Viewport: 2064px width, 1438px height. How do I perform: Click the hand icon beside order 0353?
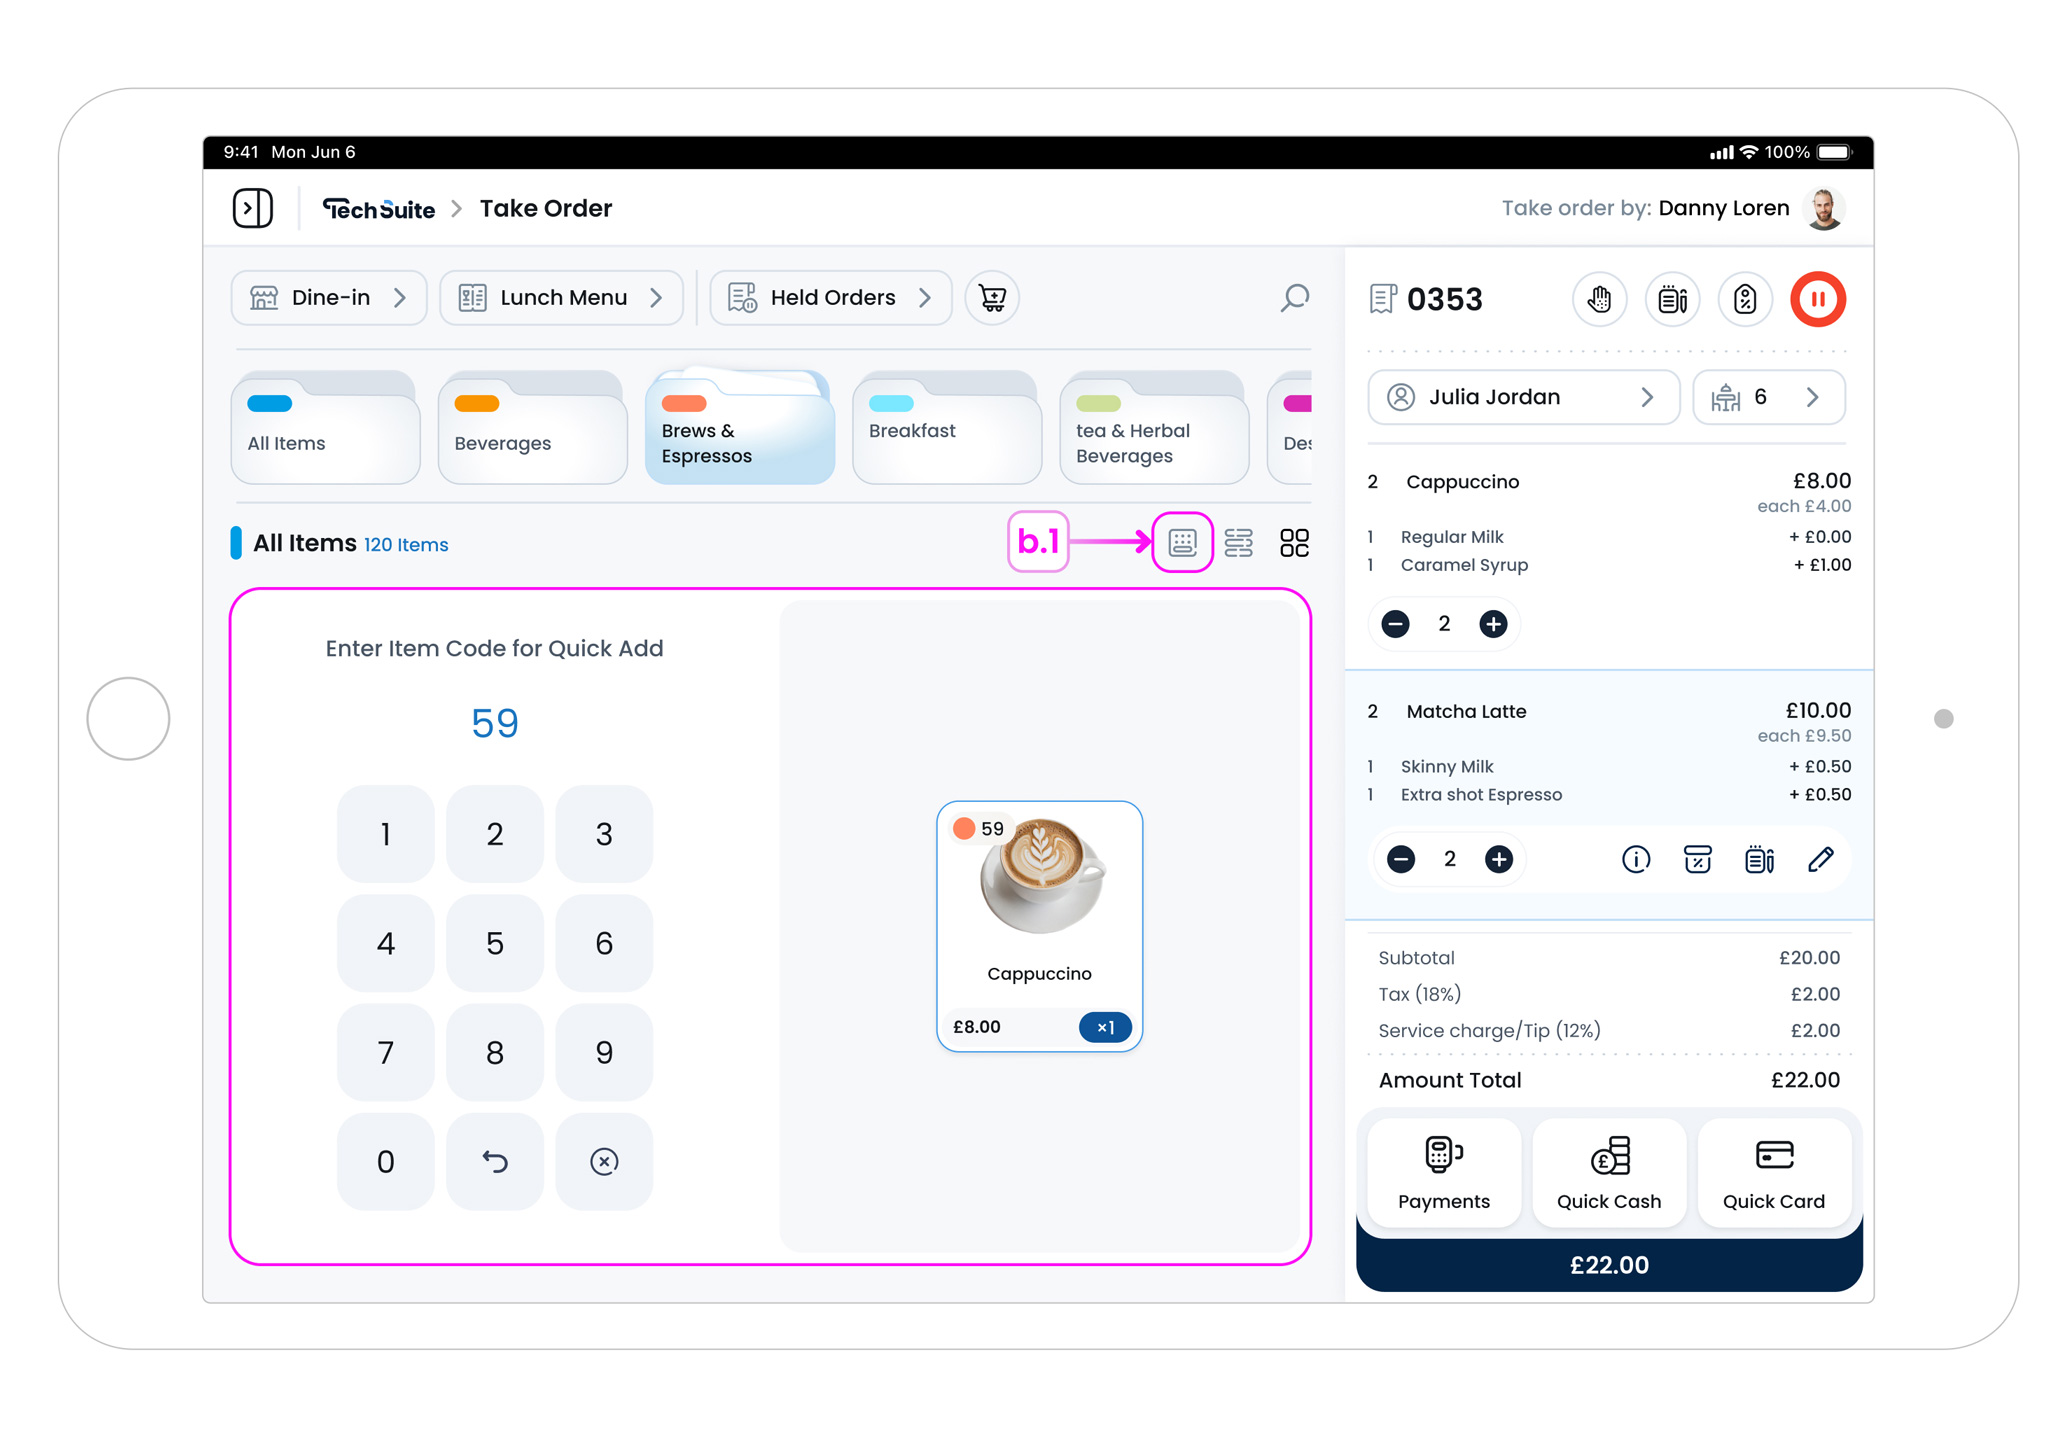pos(1599,299)
